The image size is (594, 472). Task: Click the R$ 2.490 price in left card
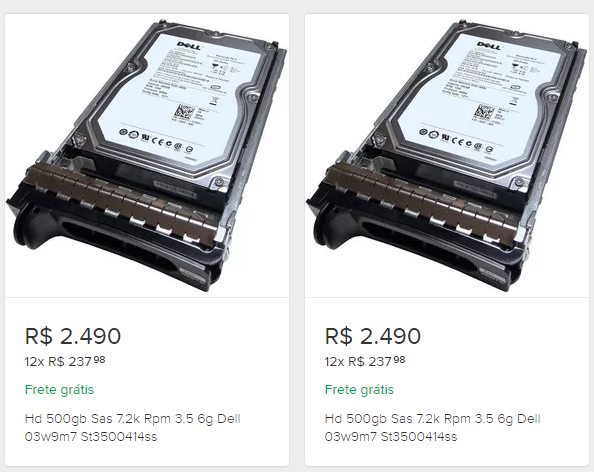[x=73, y=336]
